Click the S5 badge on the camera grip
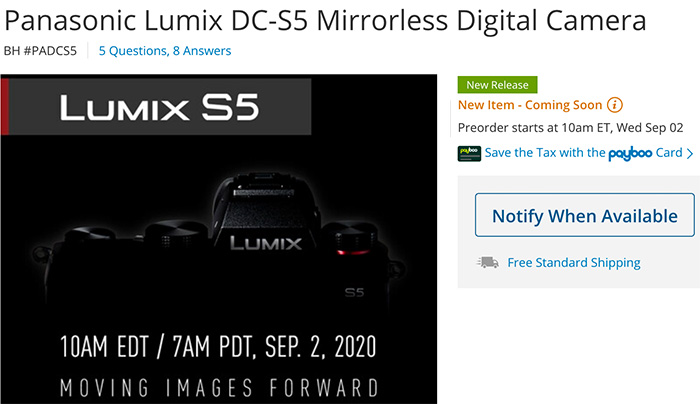The height and width of the screenshot is (404, 700). pos(353,293)
